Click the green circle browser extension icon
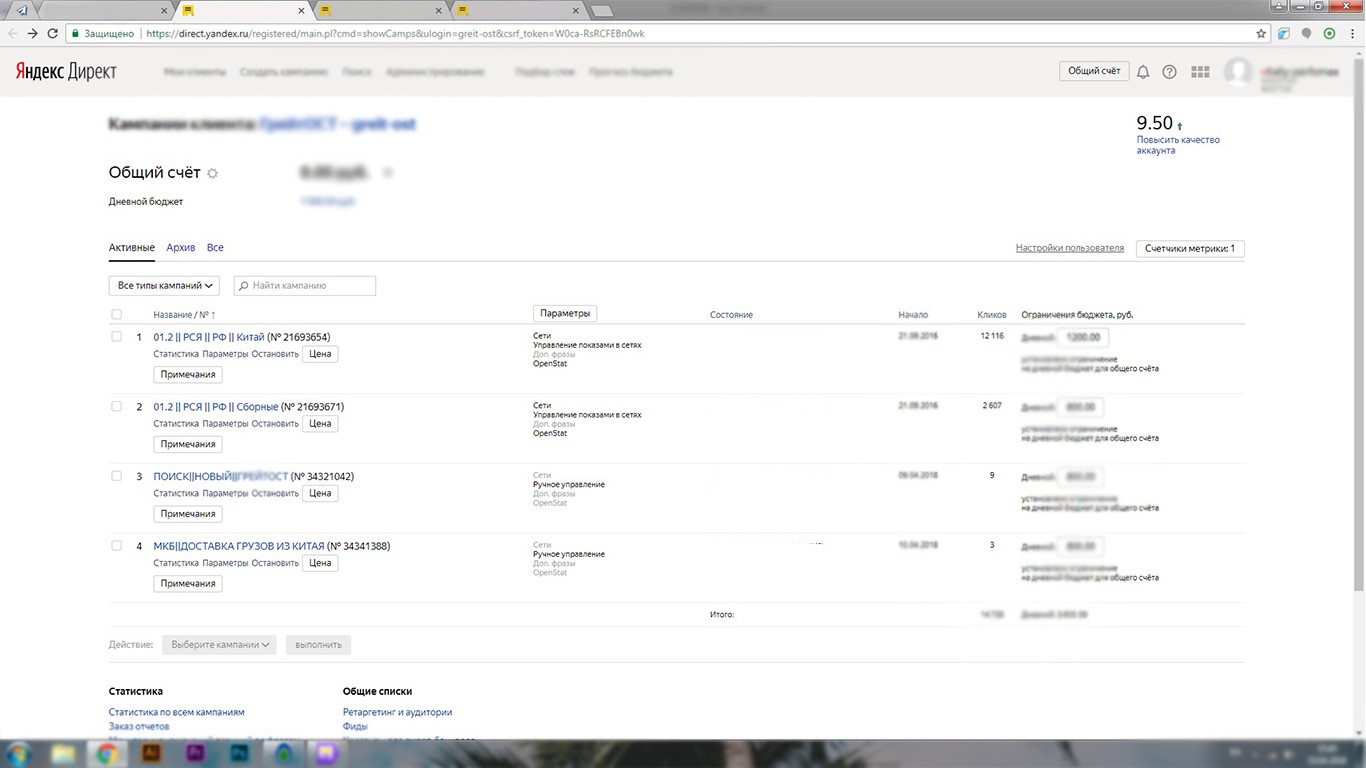Viewport: 1366px width, 768px height. (x=1329, y=33)
